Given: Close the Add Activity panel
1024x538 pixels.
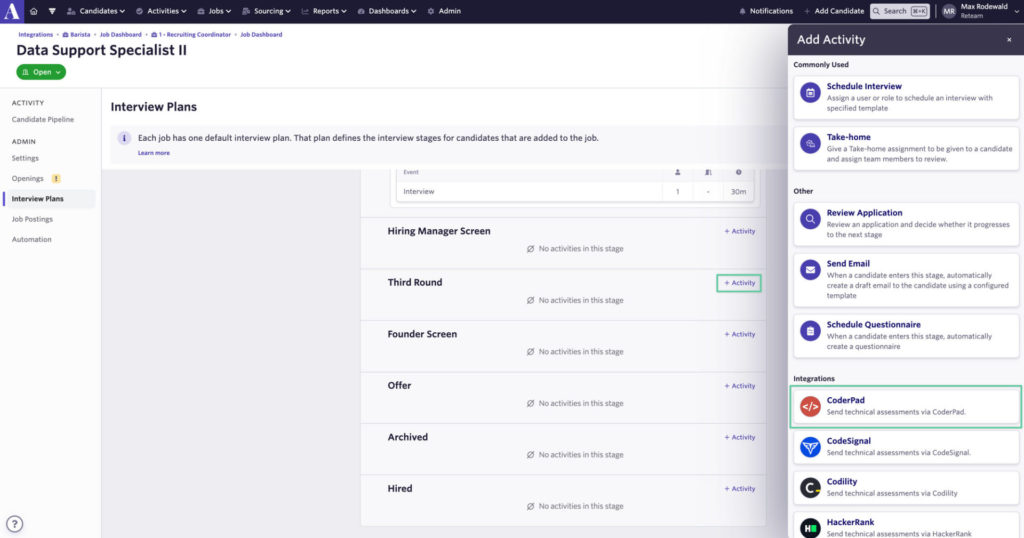Looking at the screenshot, I should click(1008, 40).
